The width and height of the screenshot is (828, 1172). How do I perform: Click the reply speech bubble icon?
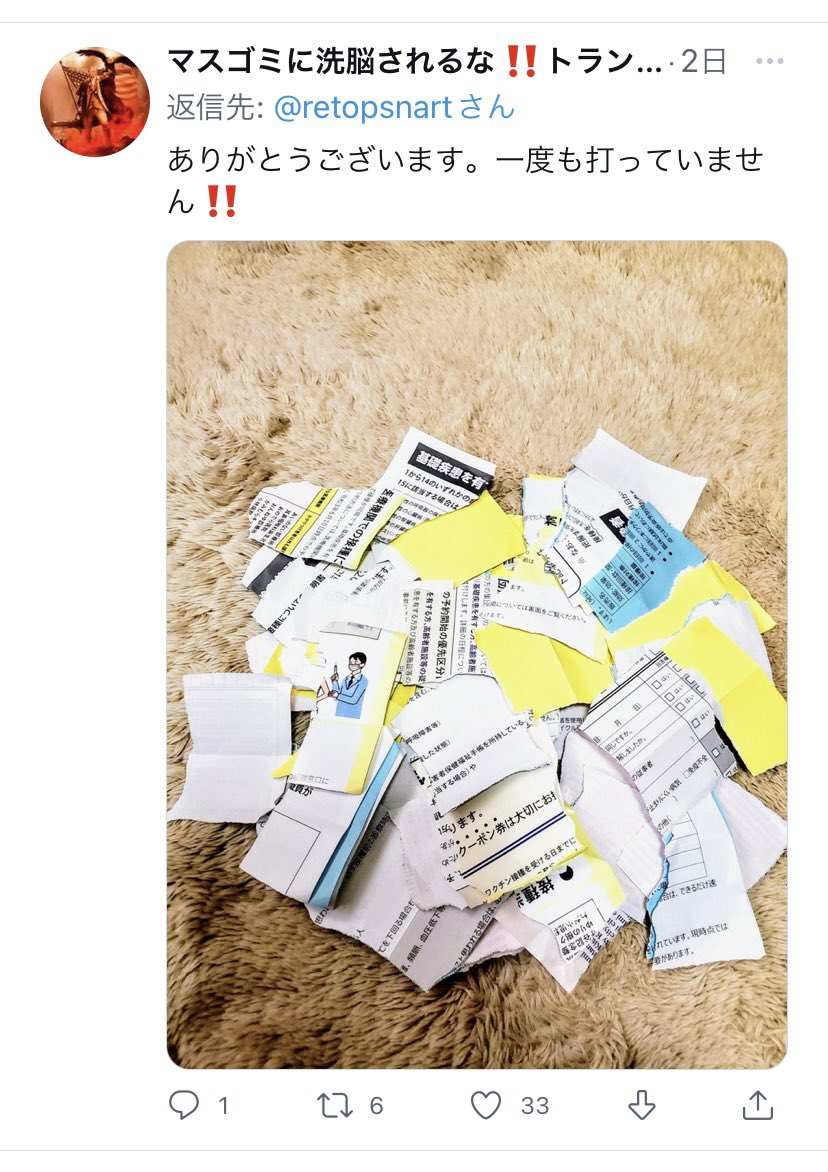(x=184, y=1105)
